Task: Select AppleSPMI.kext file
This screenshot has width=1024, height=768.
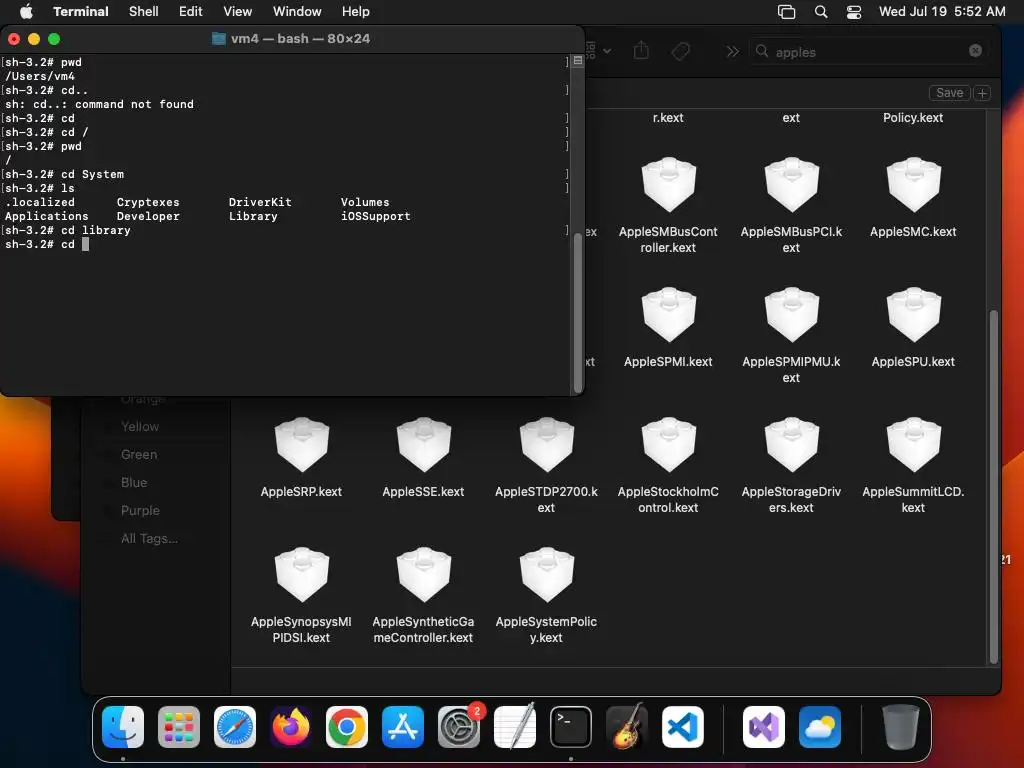Action: 668,328
